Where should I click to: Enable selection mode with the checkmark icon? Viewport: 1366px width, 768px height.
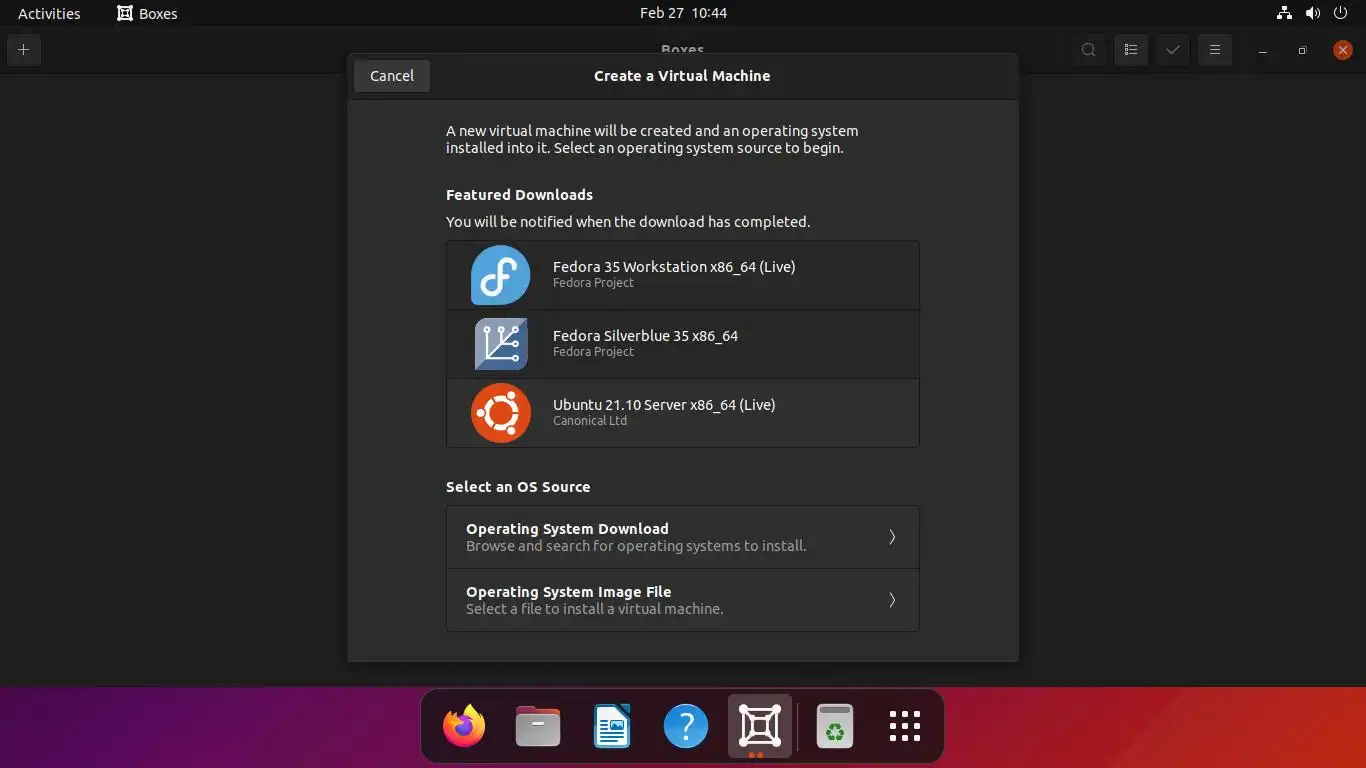1173,50
